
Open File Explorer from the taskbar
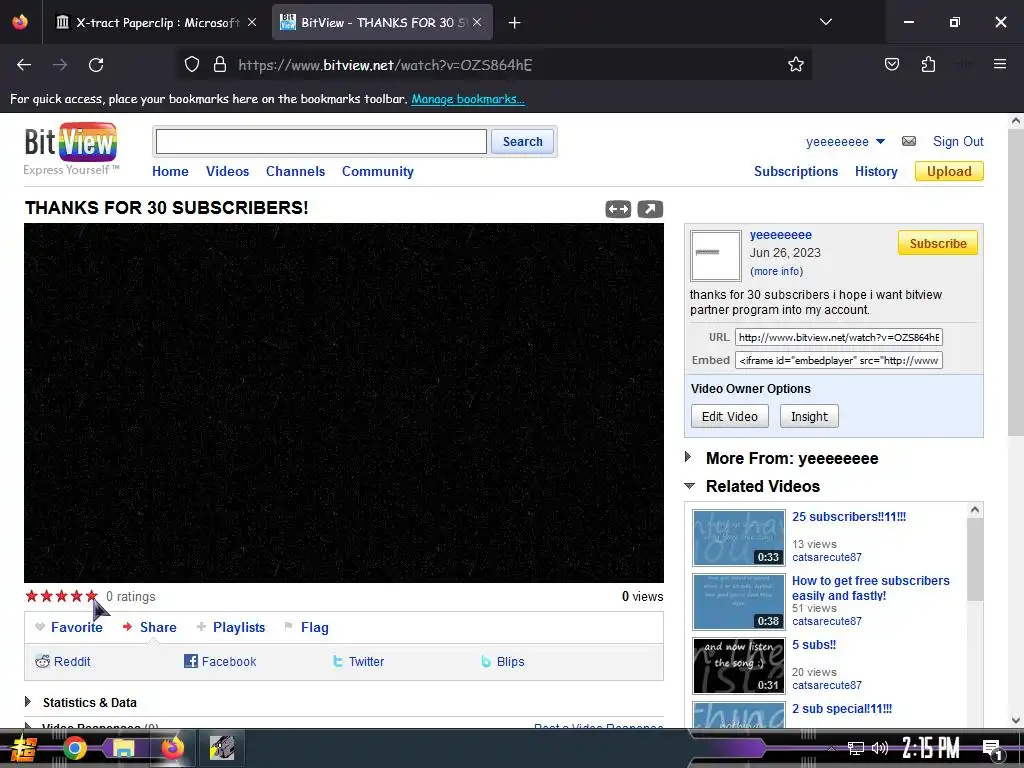pos(123,748)
